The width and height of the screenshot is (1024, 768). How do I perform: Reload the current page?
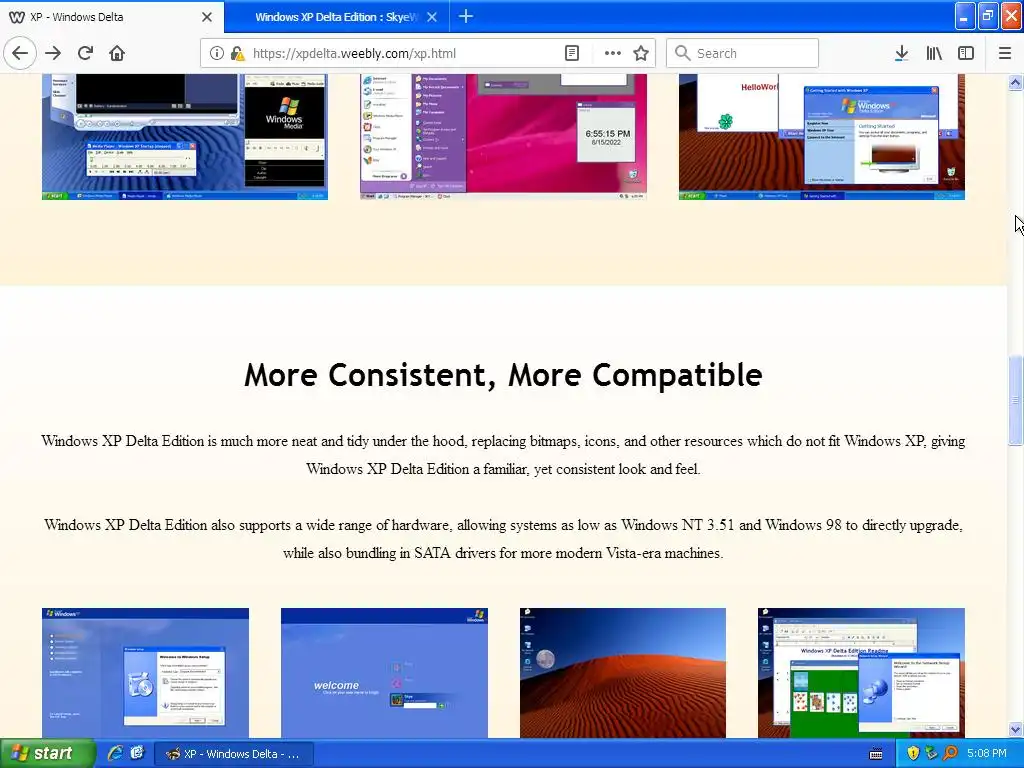(x=85, y=53)
